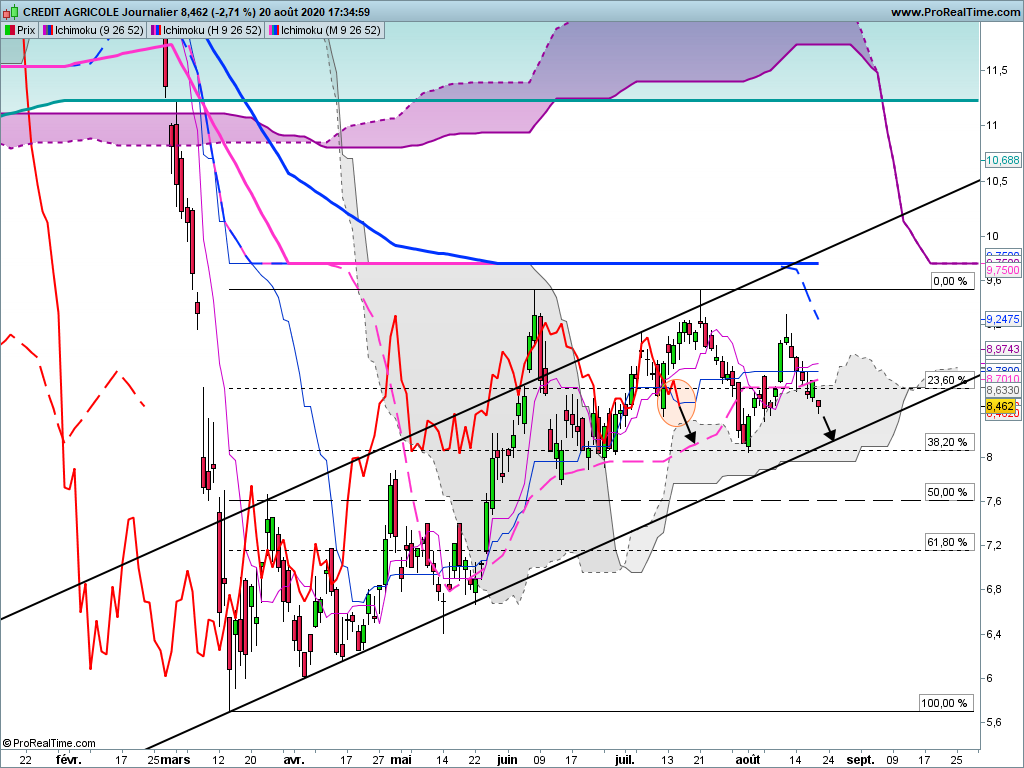The width and height of the screenshot is (1024, 768).
Task: Click the avr. label on the time axis
Action: (x=294, y=760)
